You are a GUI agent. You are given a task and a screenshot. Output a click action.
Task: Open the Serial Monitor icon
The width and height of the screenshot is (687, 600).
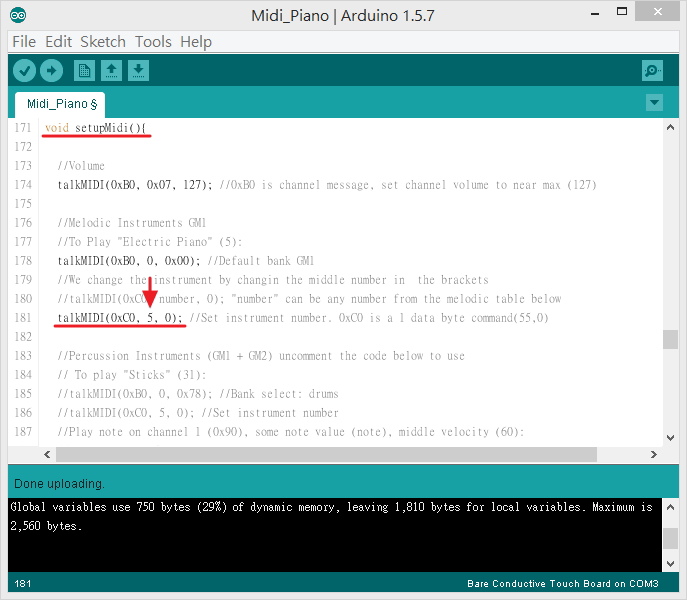click(x=652, y=71)
